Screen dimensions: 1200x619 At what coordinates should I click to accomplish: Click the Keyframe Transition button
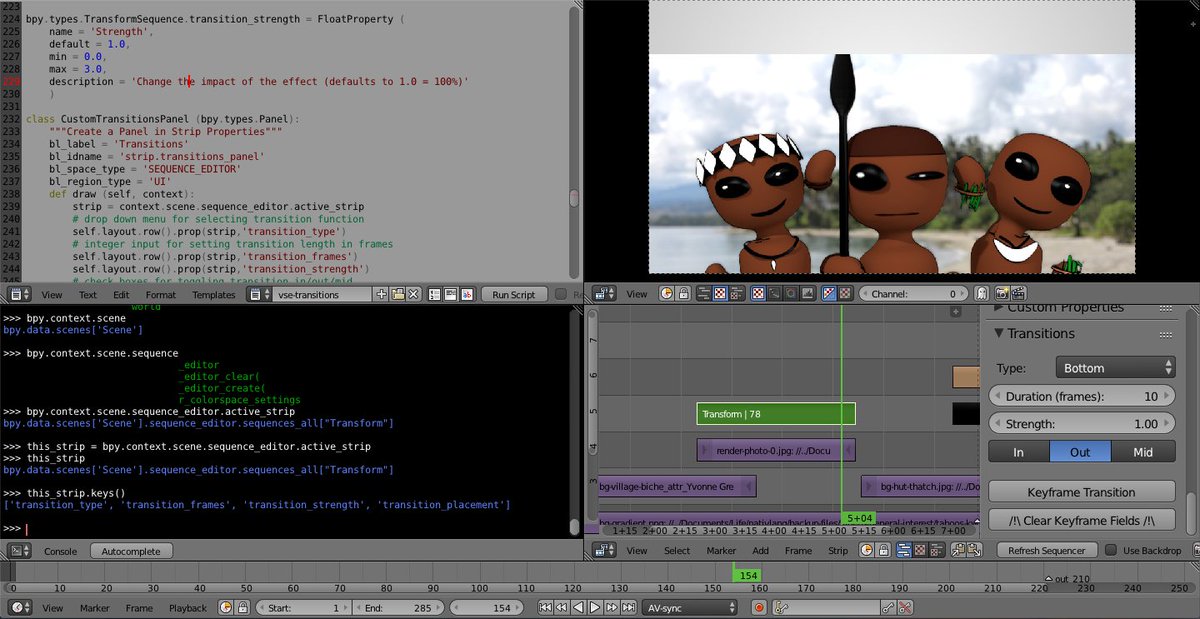click(1081, 492)
